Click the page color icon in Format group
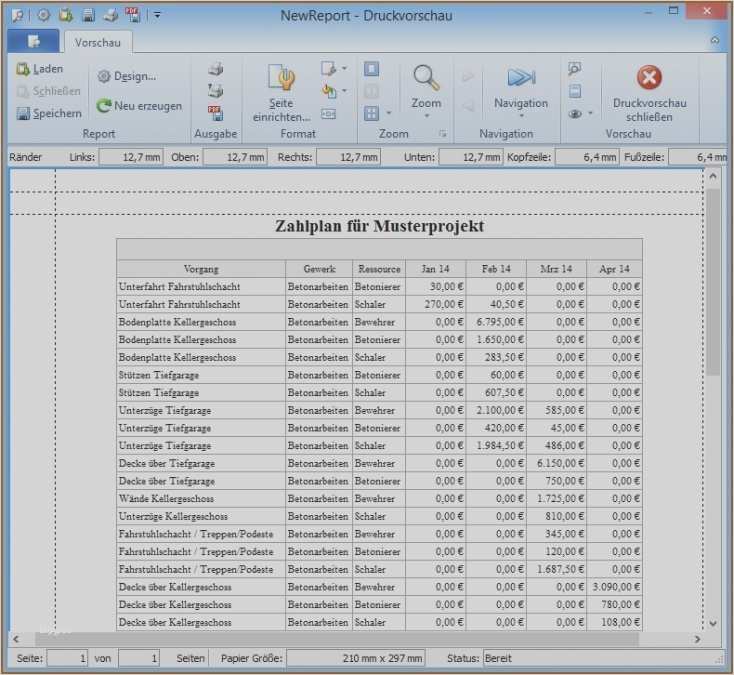The image size is (734, 675). click(x=329, y=90)
